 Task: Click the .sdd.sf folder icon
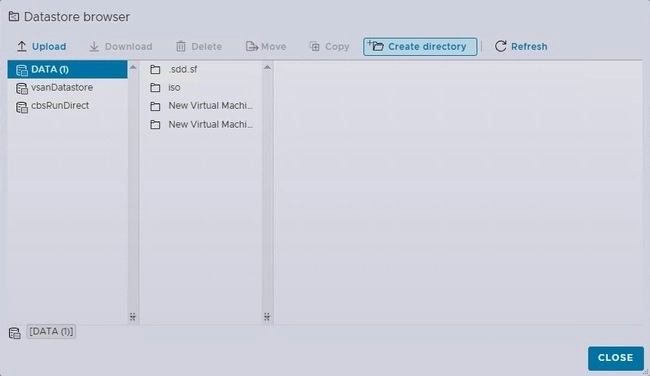tap(155, 69)
